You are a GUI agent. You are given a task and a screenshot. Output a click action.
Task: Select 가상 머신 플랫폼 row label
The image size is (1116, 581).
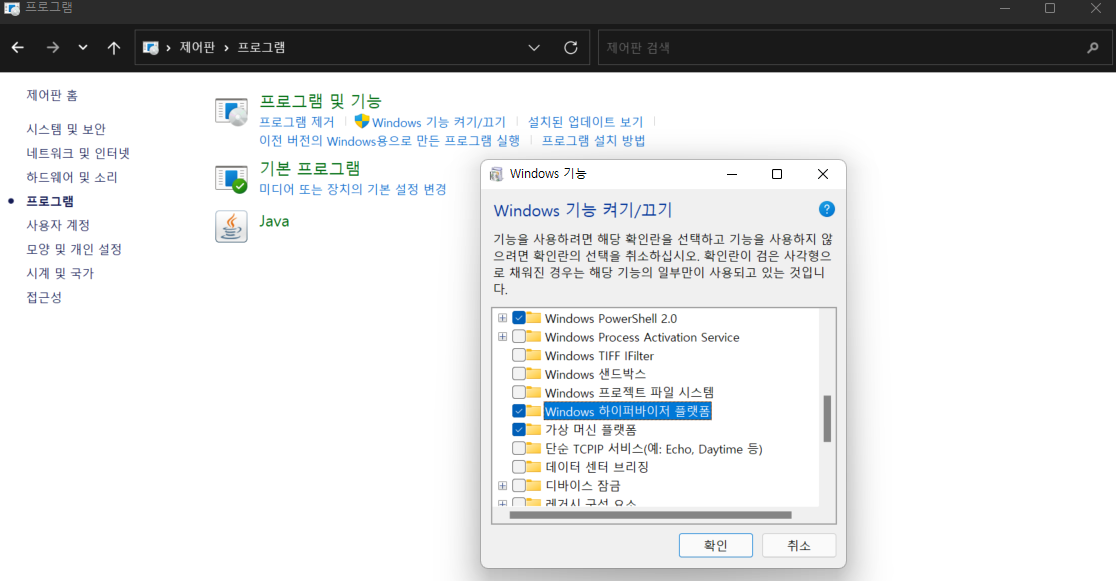(591, 430)
